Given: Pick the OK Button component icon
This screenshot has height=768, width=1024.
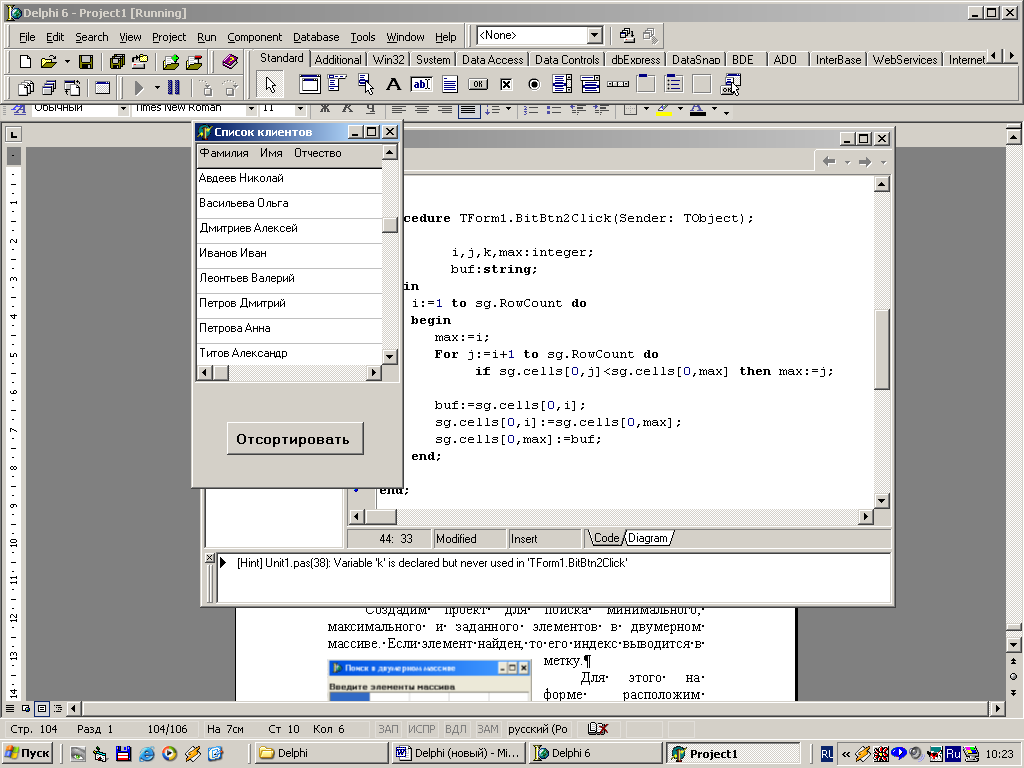Looking at the screenshot, I should (x=478, y=84).
